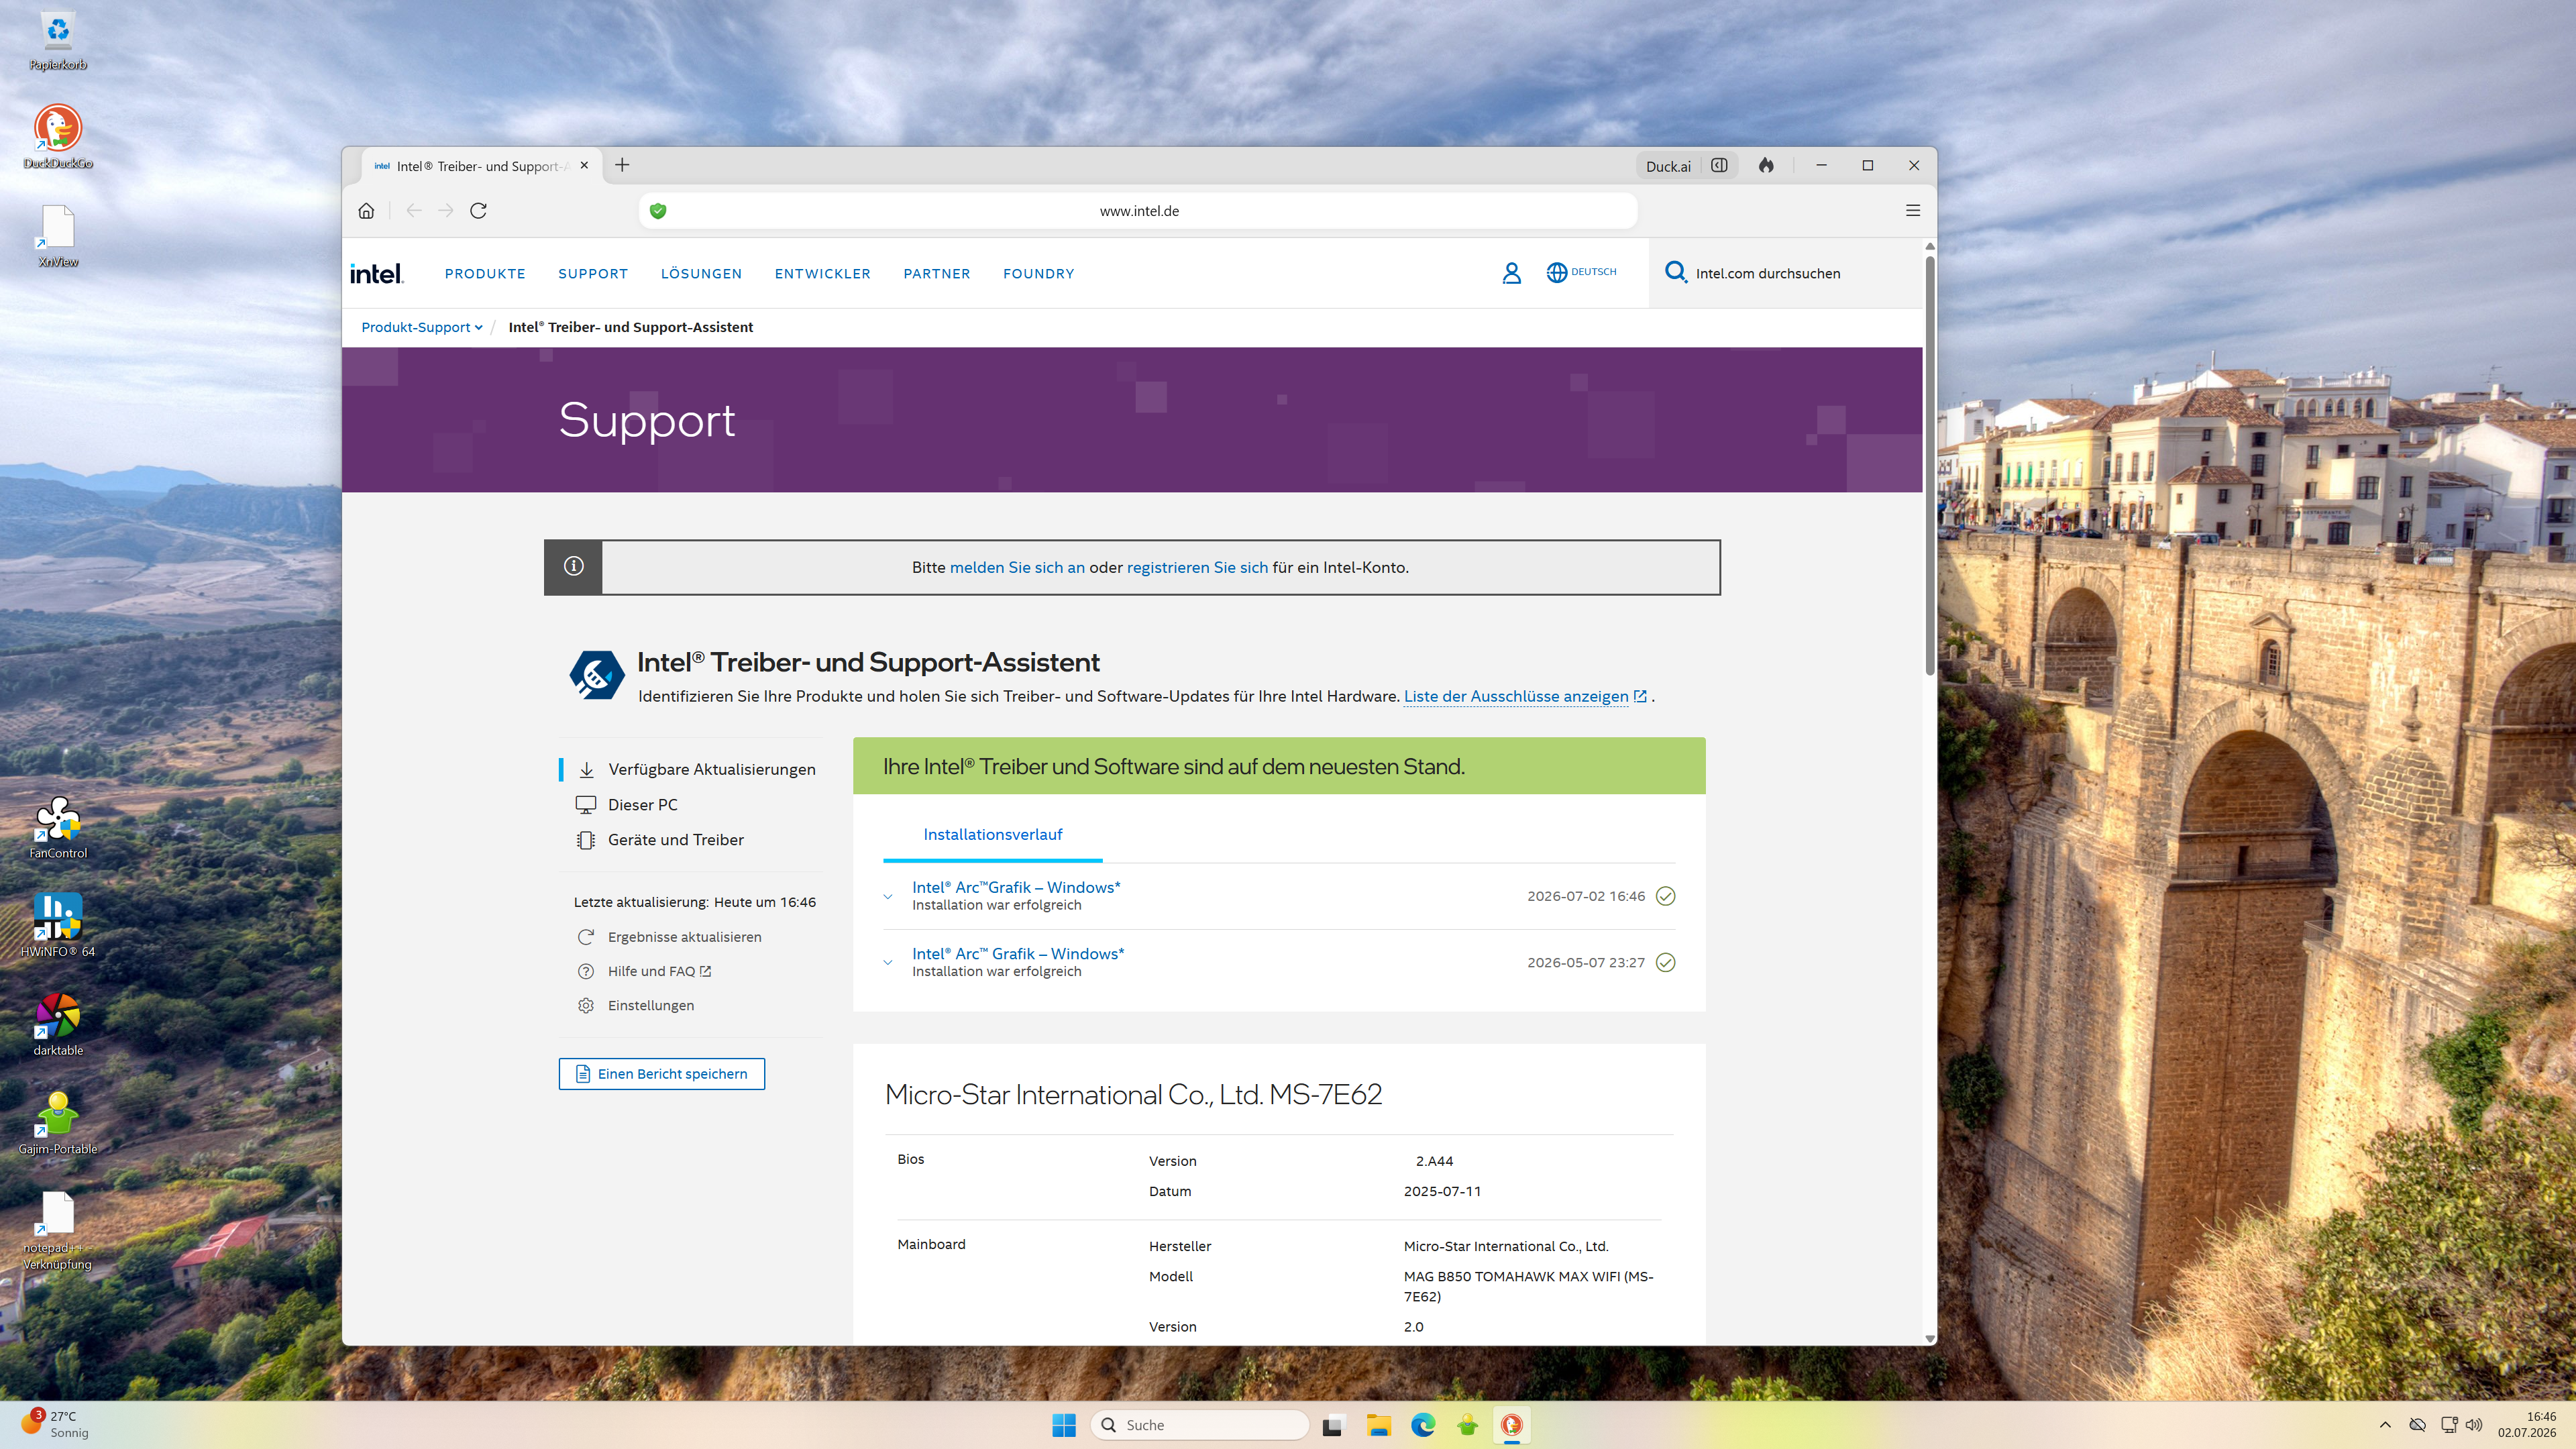
Task: Open the DuckDuckGo browser hamburger menu
Action: click(1912, 211)
